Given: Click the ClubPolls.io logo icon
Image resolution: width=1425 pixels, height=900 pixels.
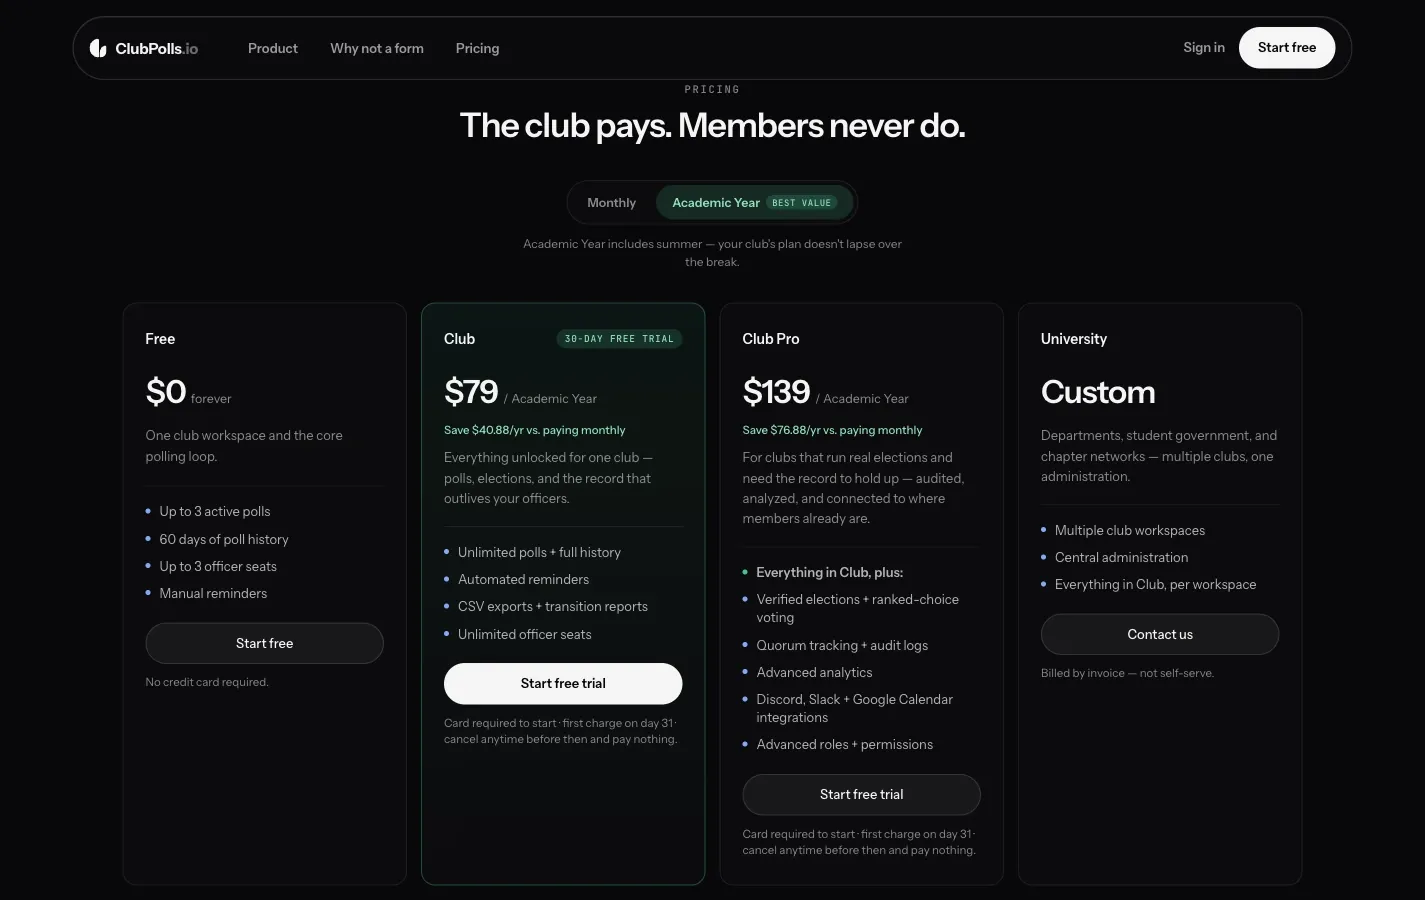Looking at the screenshot, I should [98, 48].
